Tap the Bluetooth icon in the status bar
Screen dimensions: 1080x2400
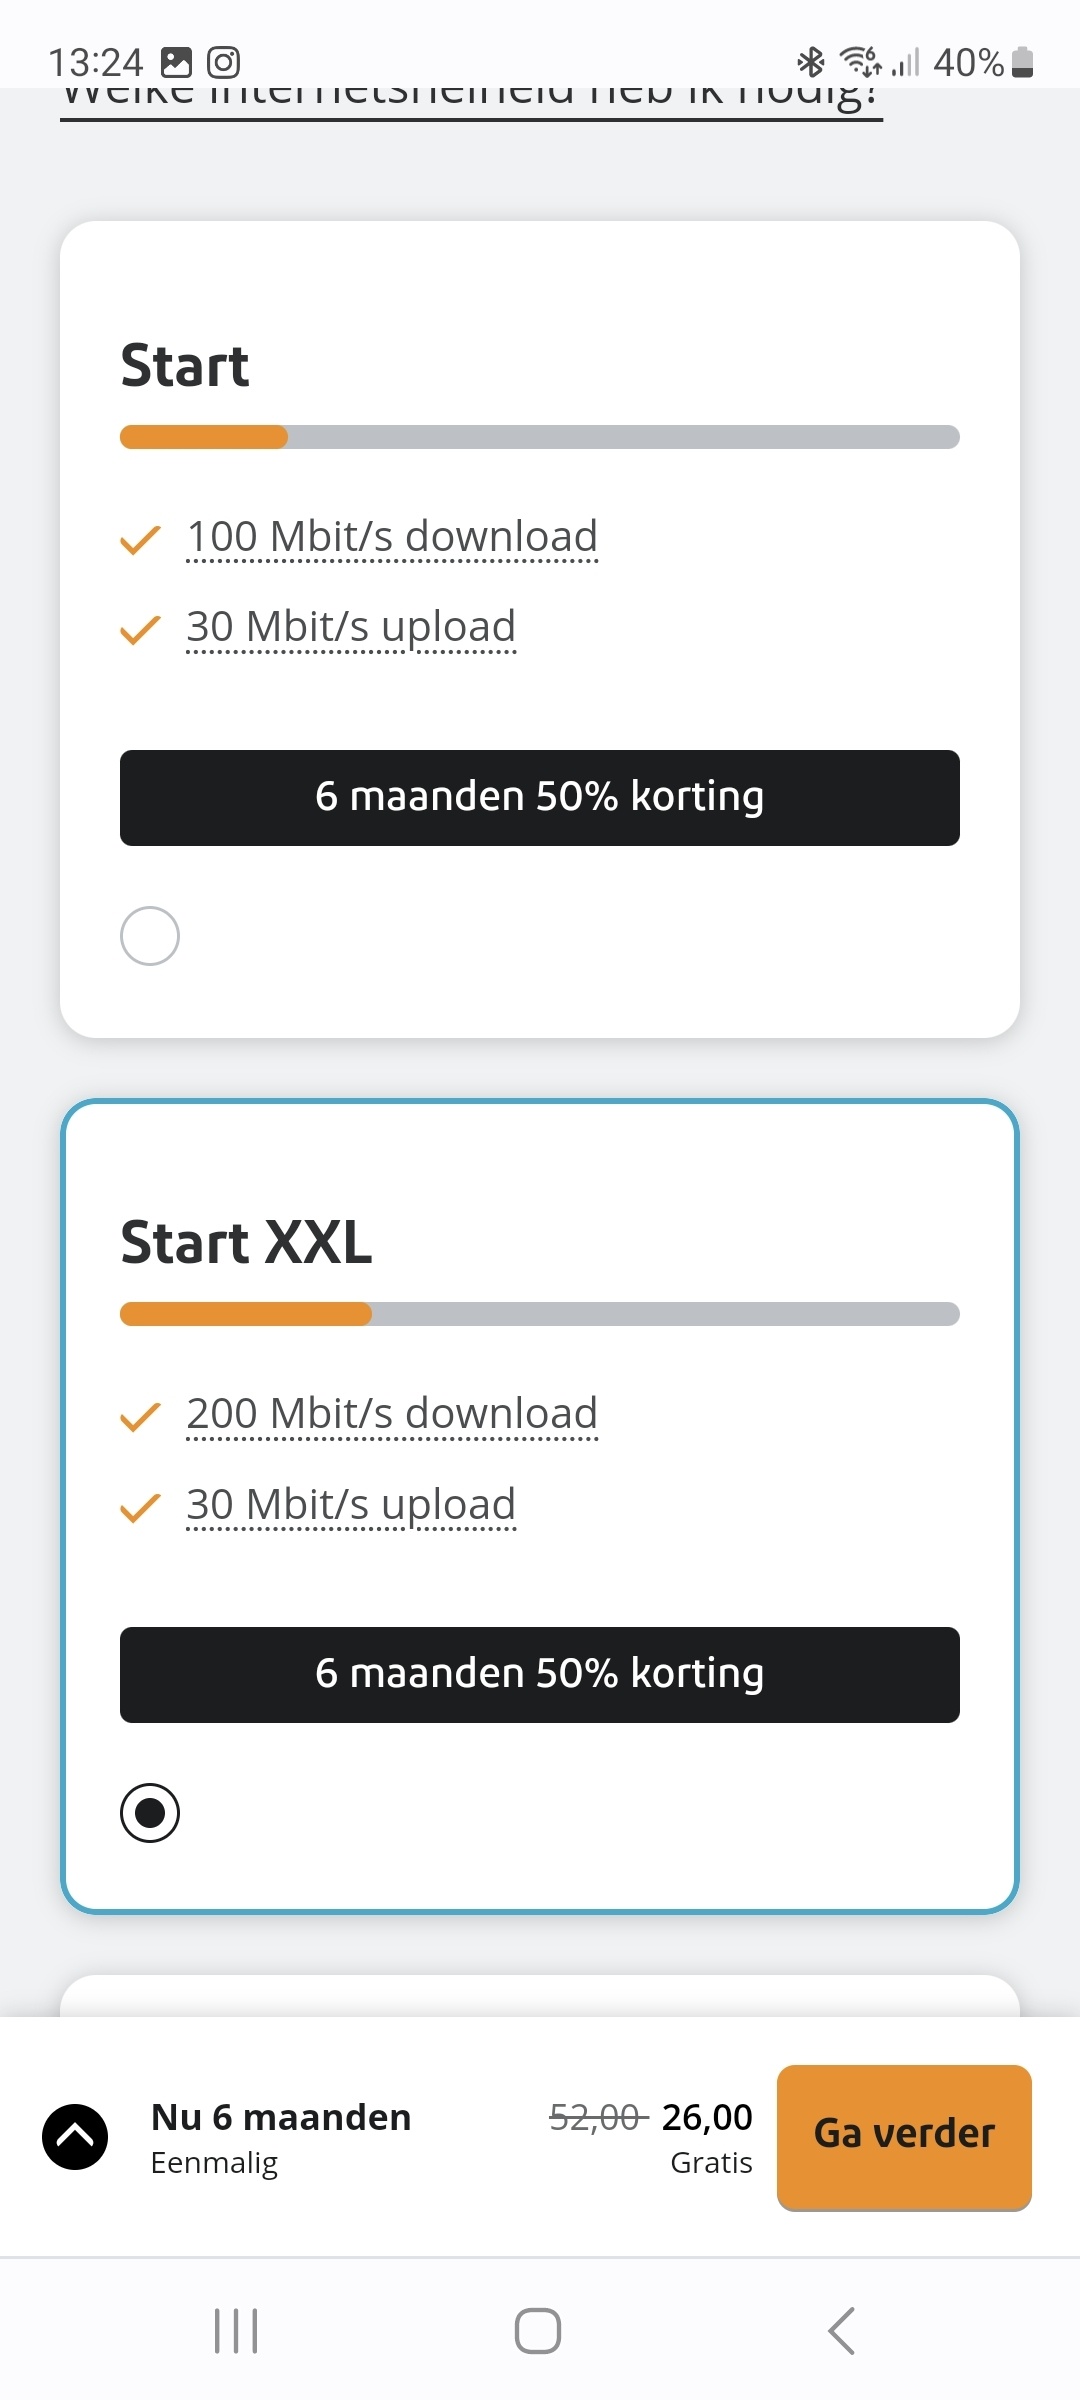pyautogui.click(x=810, y=62)
